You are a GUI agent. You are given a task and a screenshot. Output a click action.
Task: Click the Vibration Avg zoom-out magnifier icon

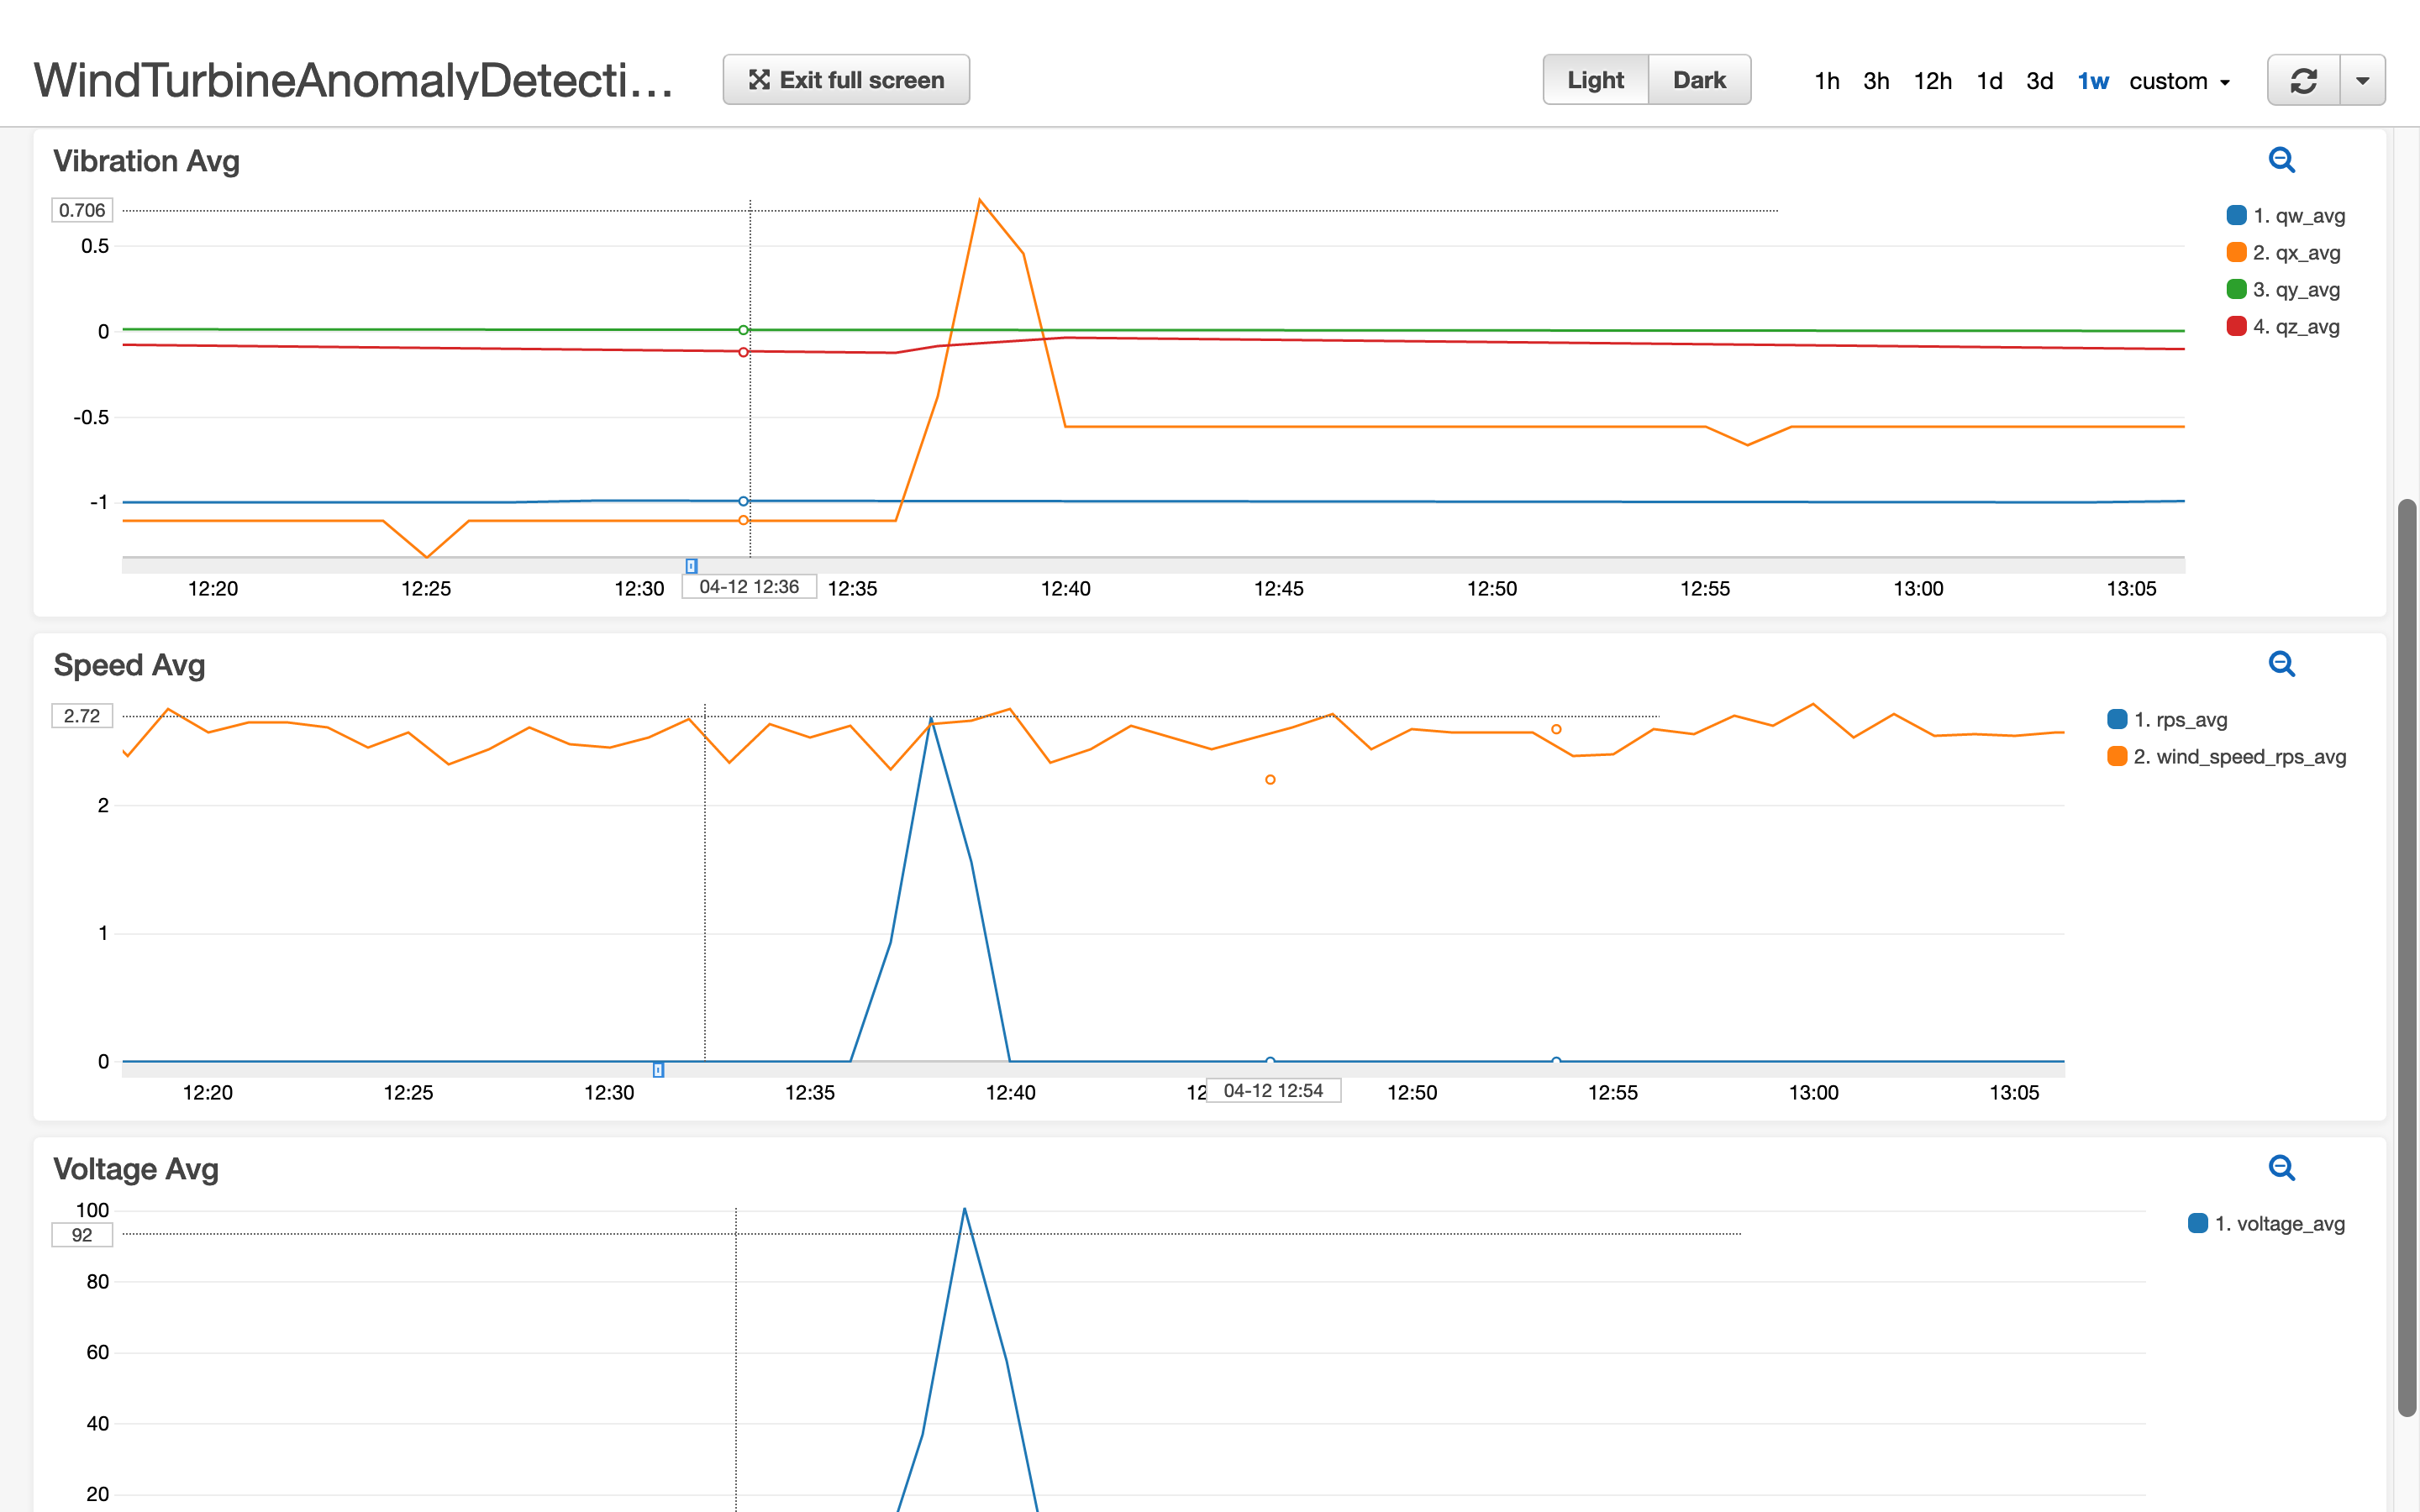[x=2281, y=160]
